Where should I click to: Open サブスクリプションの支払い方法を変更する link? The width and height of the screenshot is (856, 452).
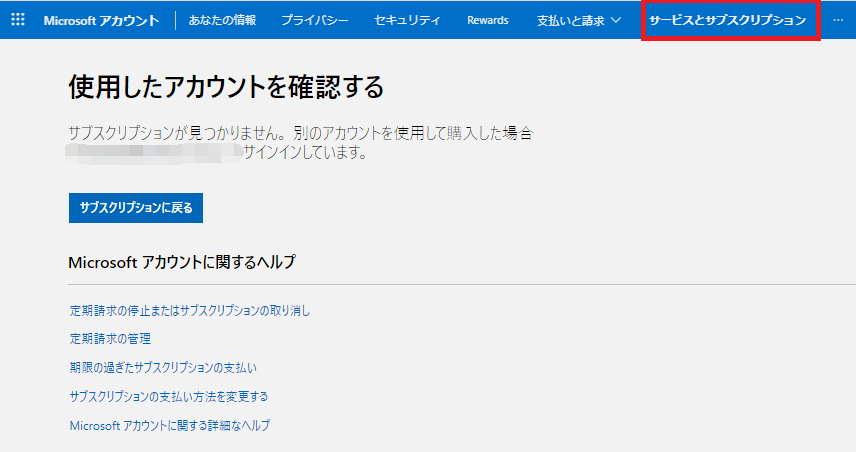coord(169,396)
